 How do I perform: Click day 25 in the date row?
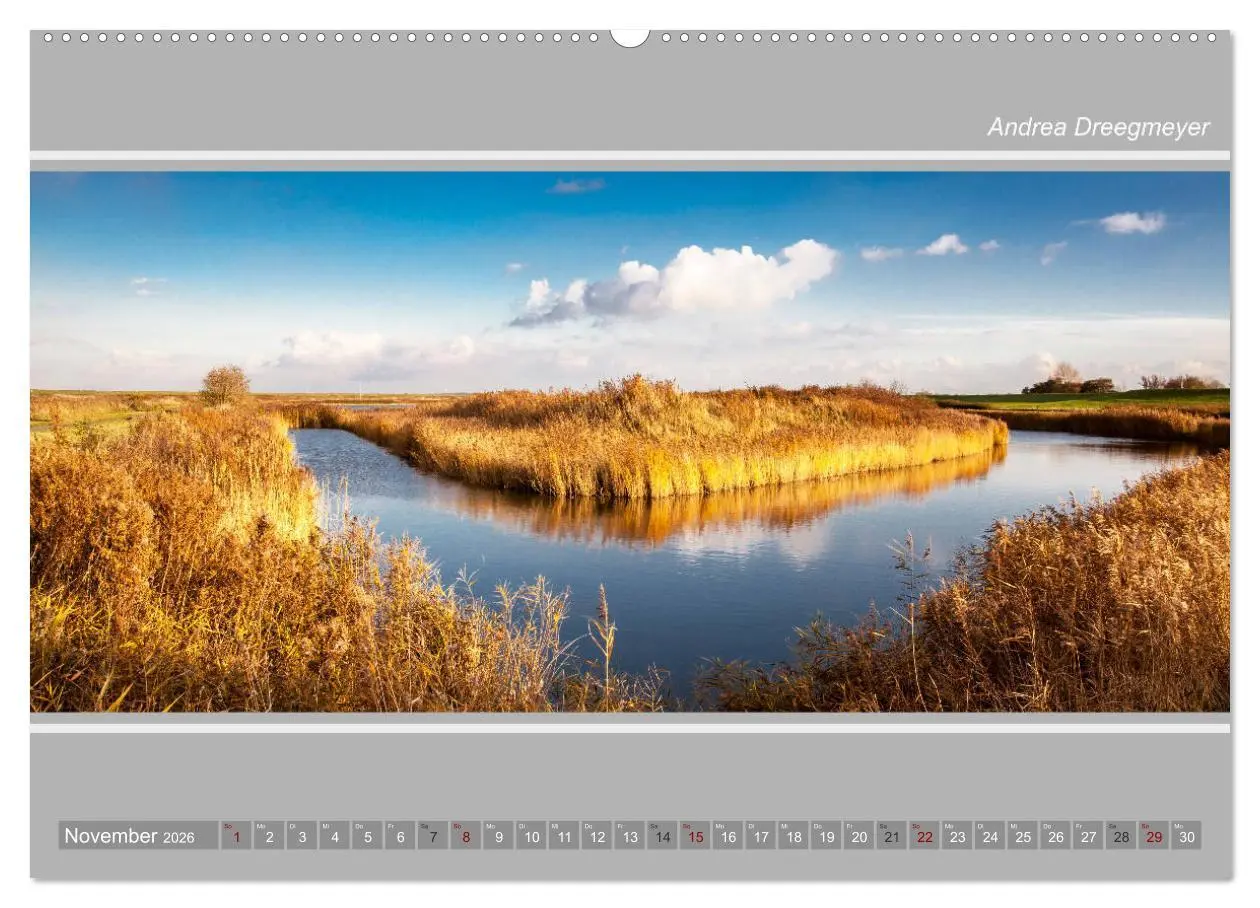point(1023,835)
